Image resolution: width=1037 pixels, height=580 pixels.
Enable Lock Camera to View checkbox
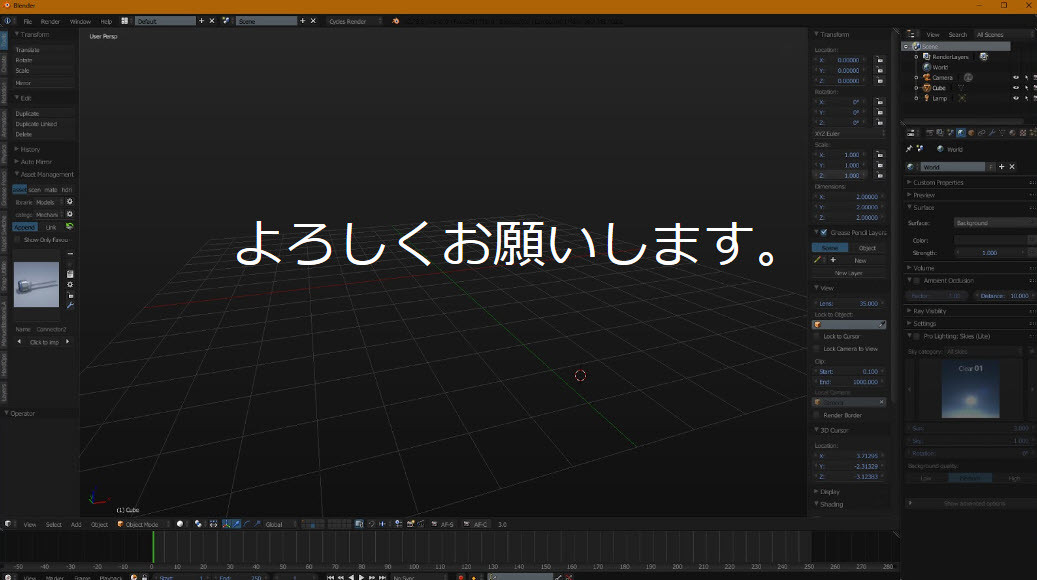click(x=817, y=349)
